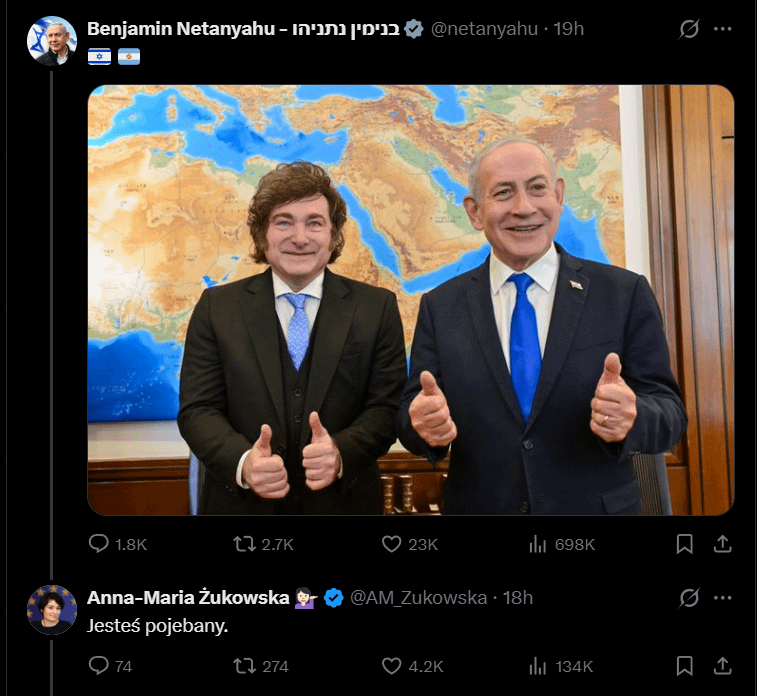View analytics showing 134K views
Image resolution: width=757 pixels, height=696 pixels.
538,665
